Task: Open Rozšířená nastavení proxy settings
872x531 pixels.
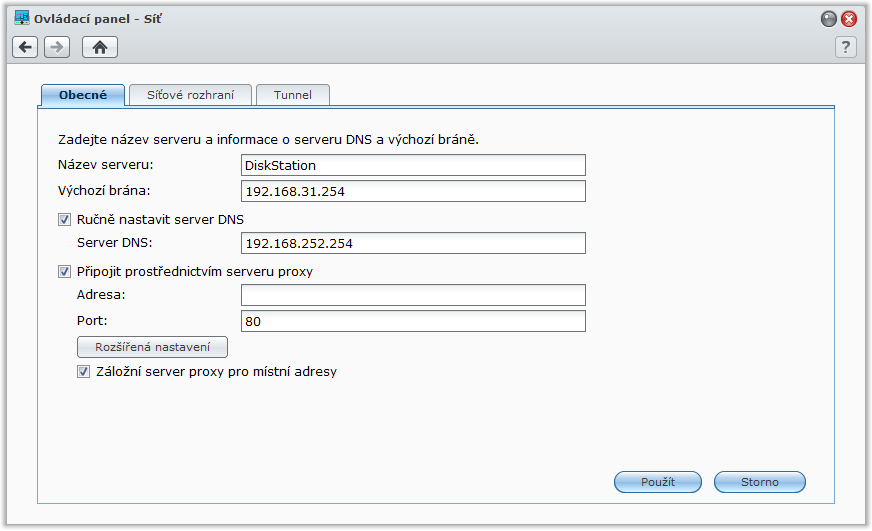Action: coord(152,347)
